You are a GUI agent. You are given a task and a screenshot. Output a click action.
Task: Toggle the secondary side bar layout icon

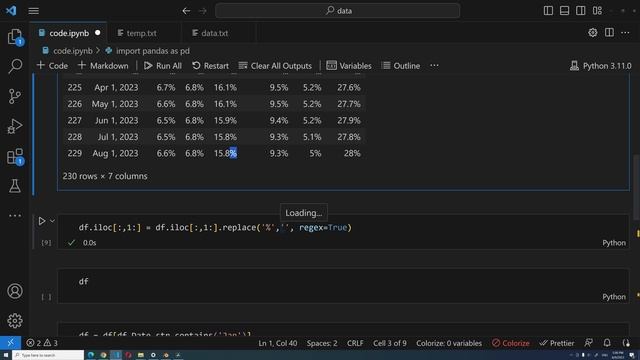pyautogui.click(x=581, y=11)
